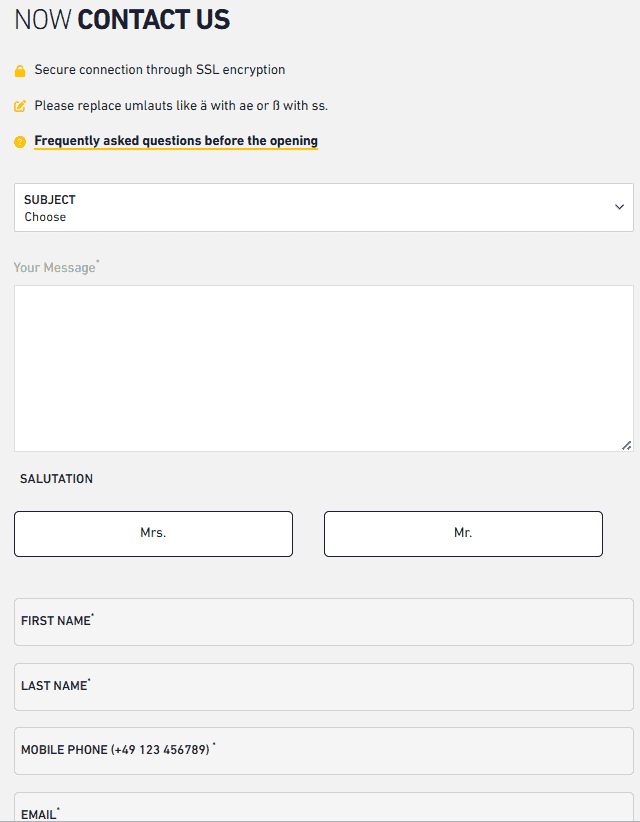Click the yellow pencil icon beside umlaut notice
The width and height of the screenshot is (640, 822).
[19, 105]
